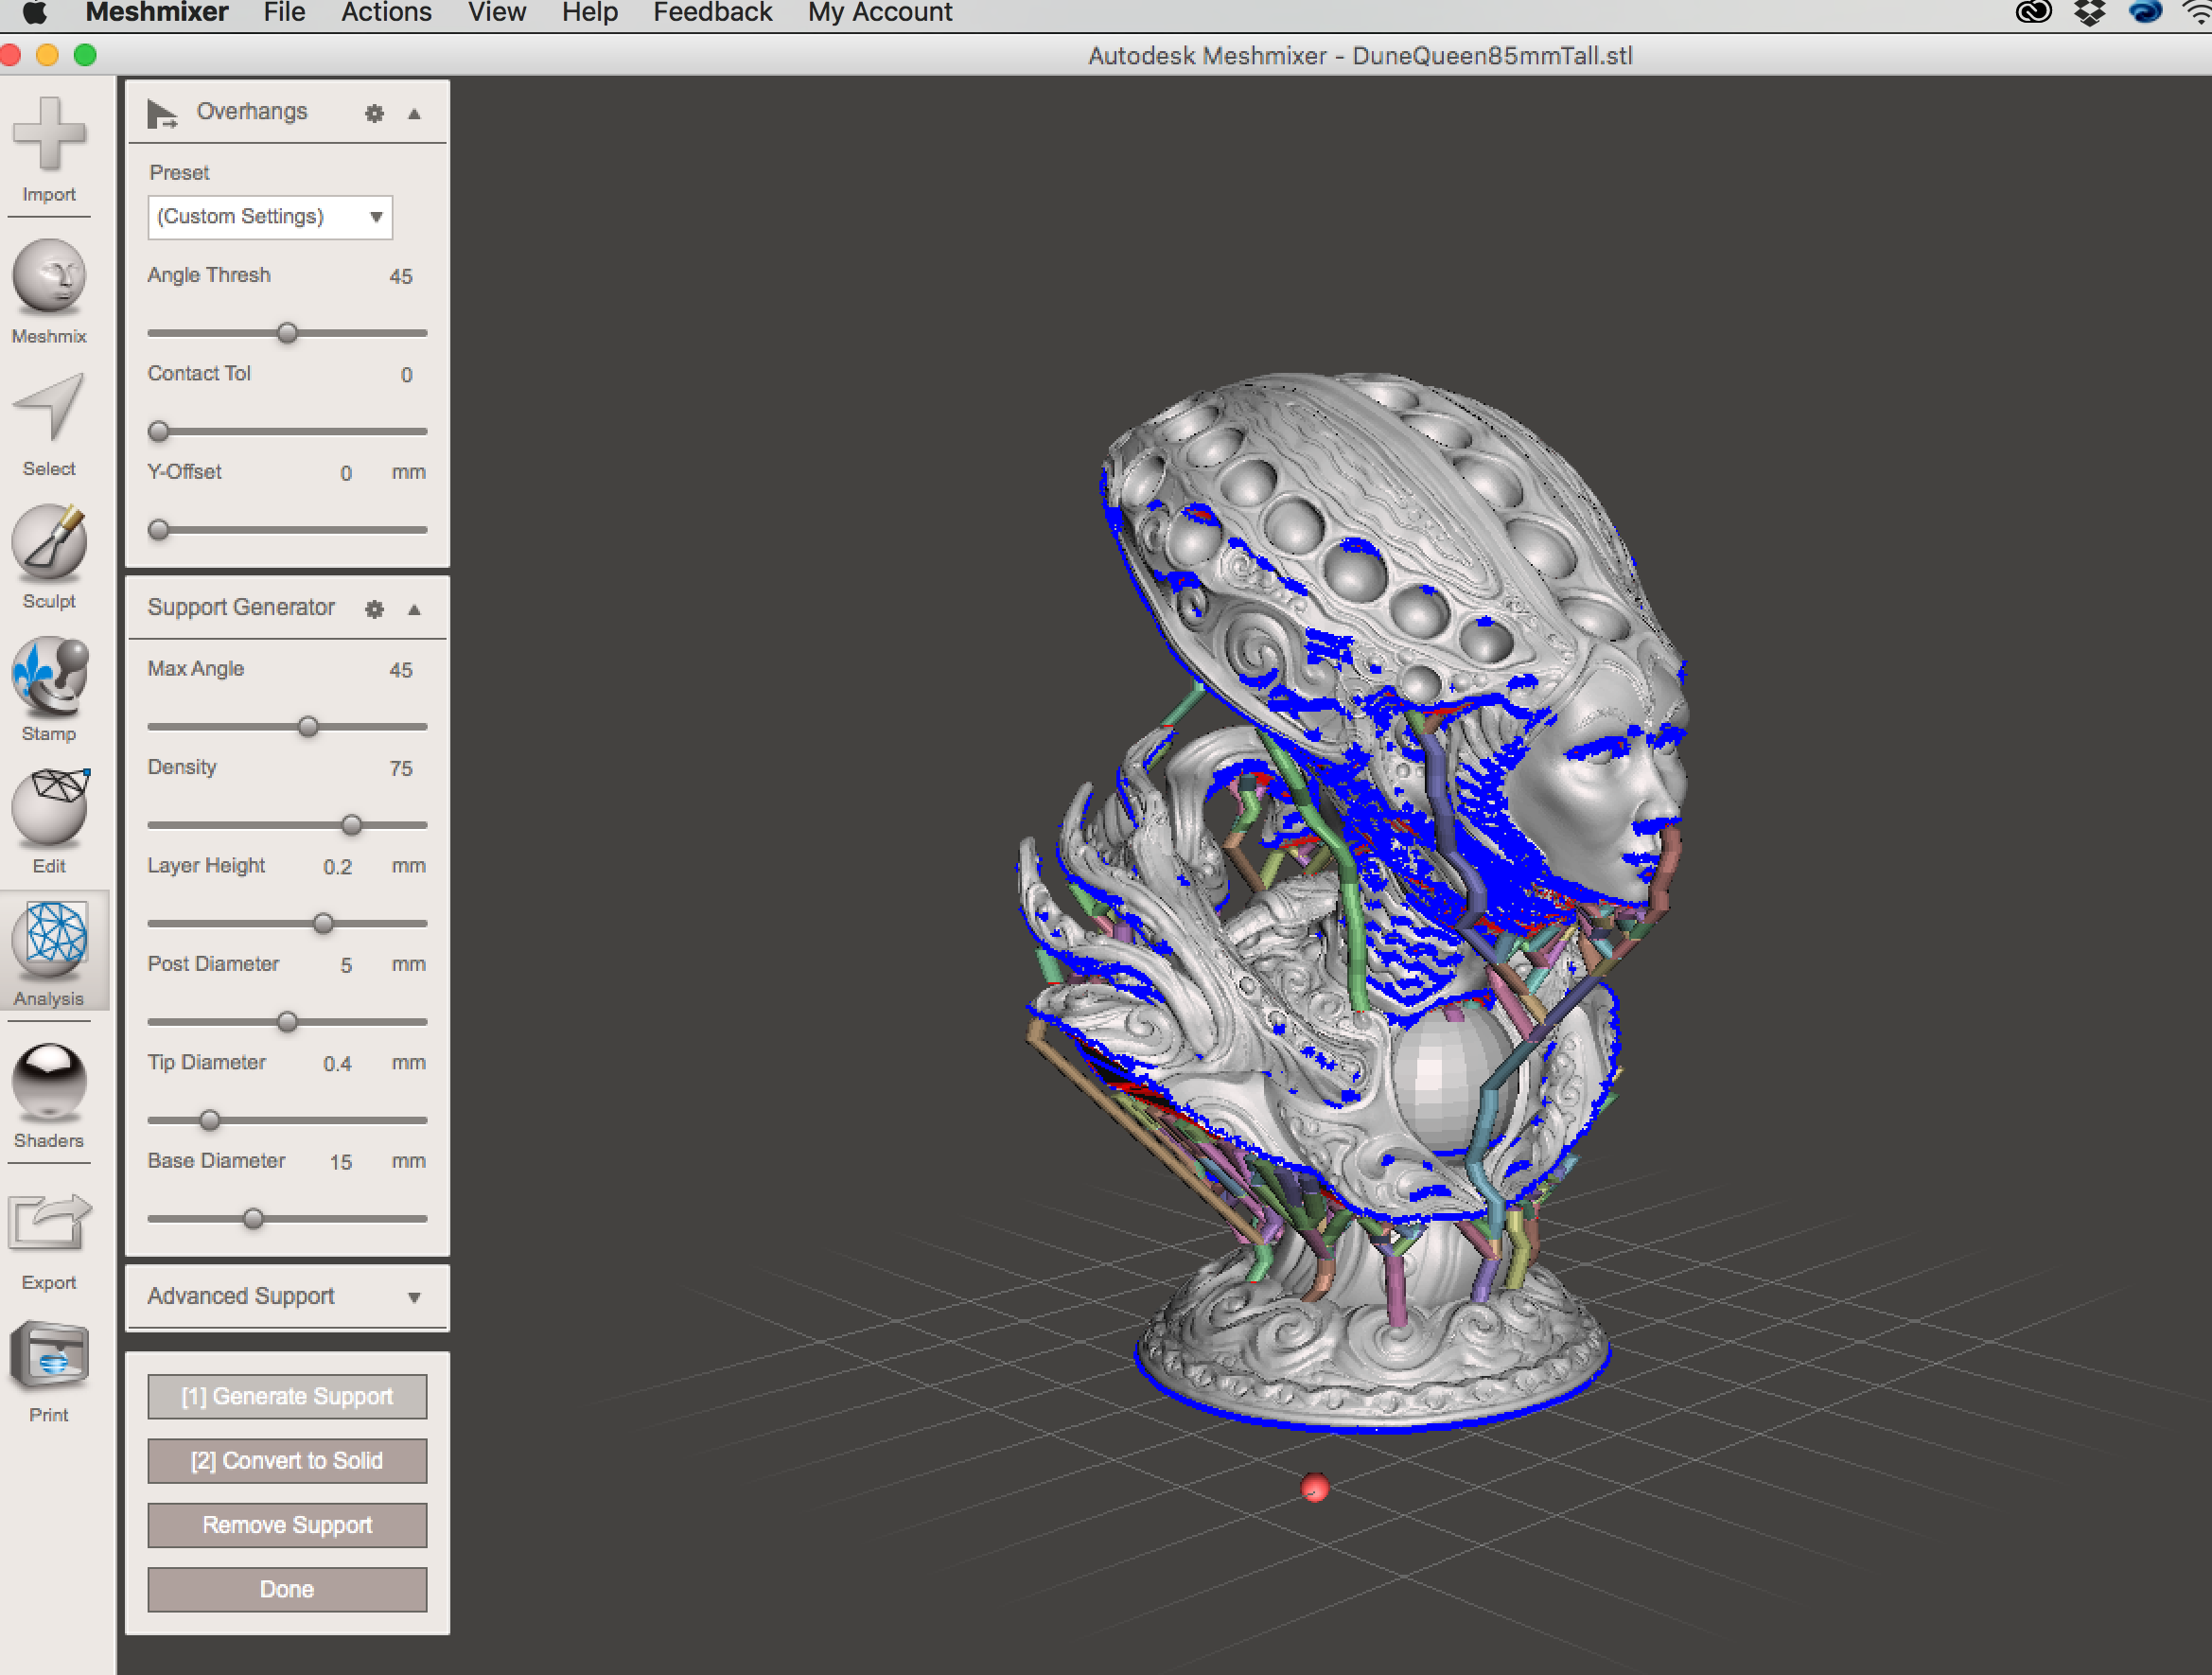
Task: Click the Base Diameter value 15
Action: 341,1163
